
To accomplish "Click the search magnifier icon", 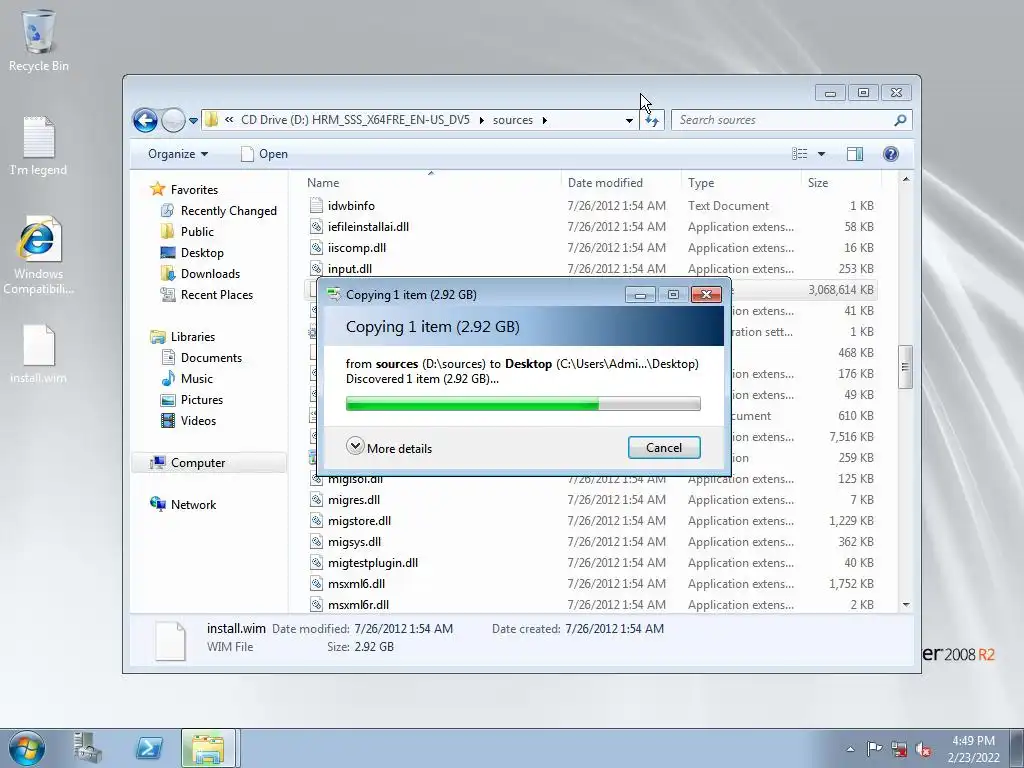I will click(900, 120).
